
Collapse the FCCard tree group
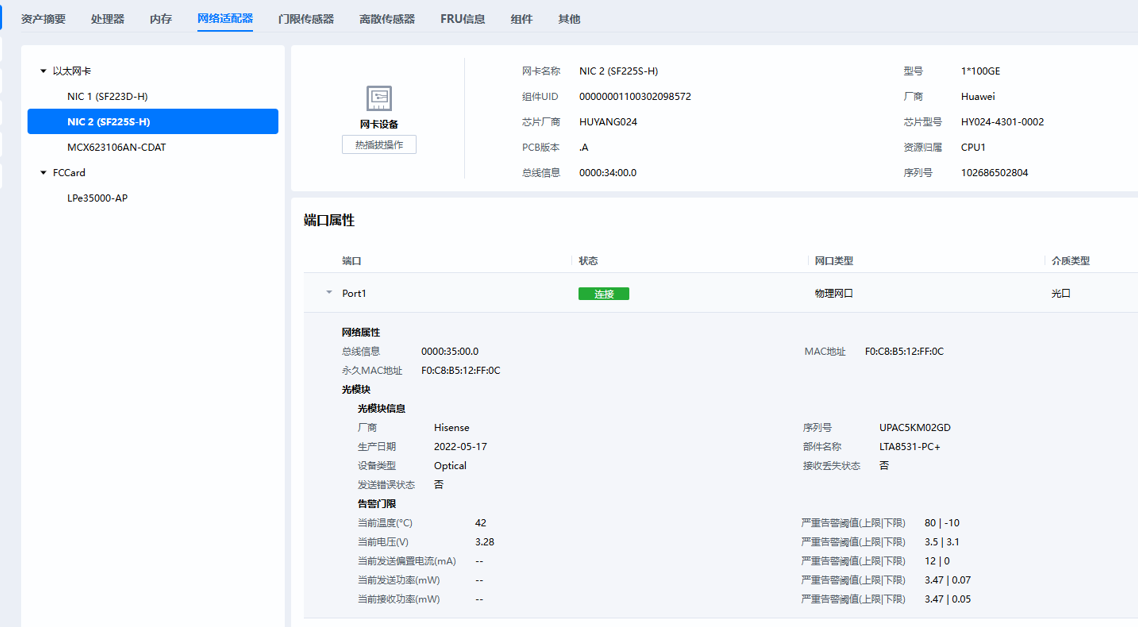coord(44,173)
